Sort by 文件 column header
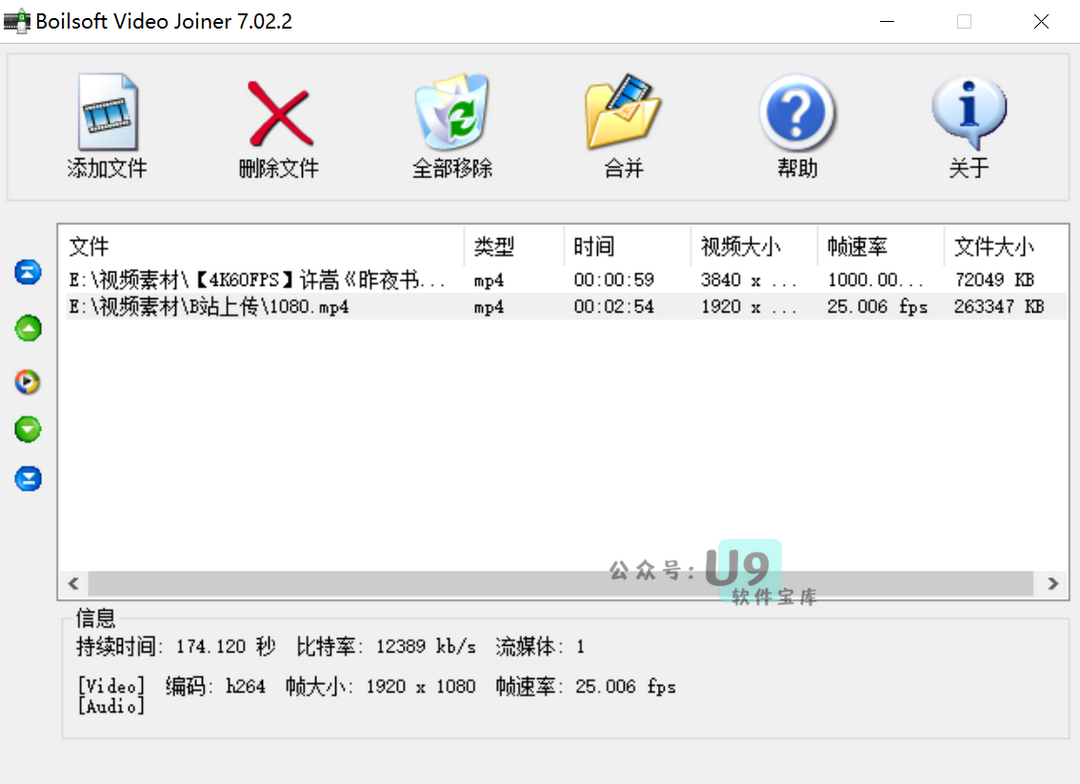 tap(262, 246)
